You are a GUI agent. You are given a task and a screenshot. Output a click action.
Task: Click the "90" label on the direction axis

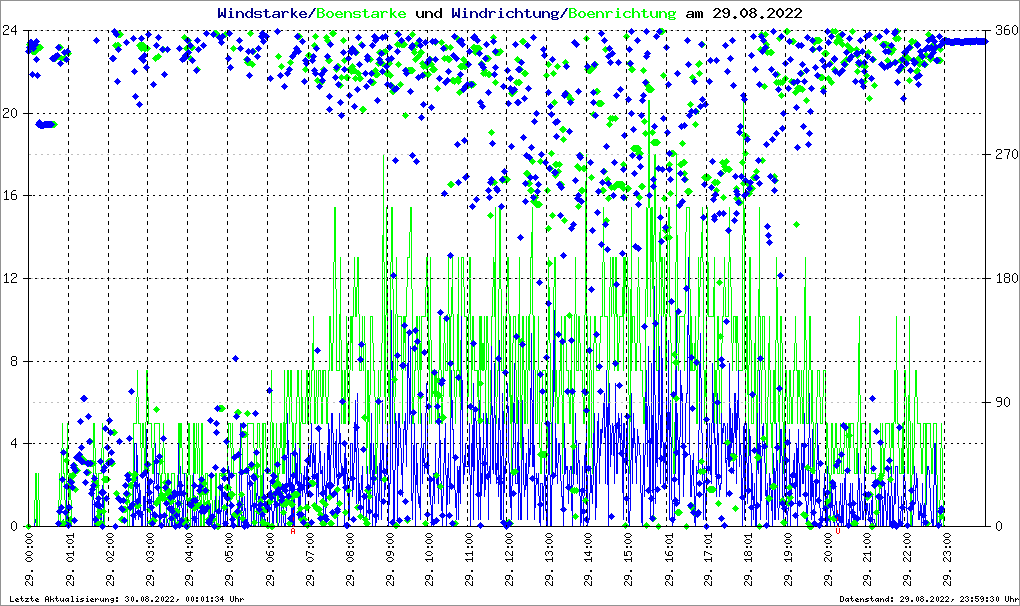pos(1002,402)
